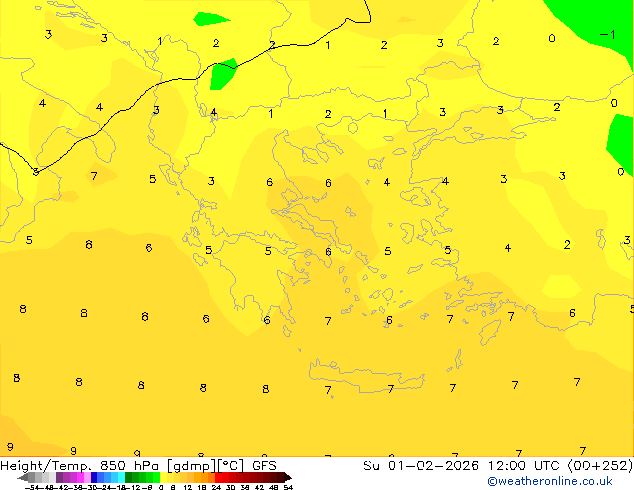The width and height of the screenshot is (634, 490).
Task: Click the 'Height/Temp. 850 hPa' title text
Action: (x=79, y=466)
